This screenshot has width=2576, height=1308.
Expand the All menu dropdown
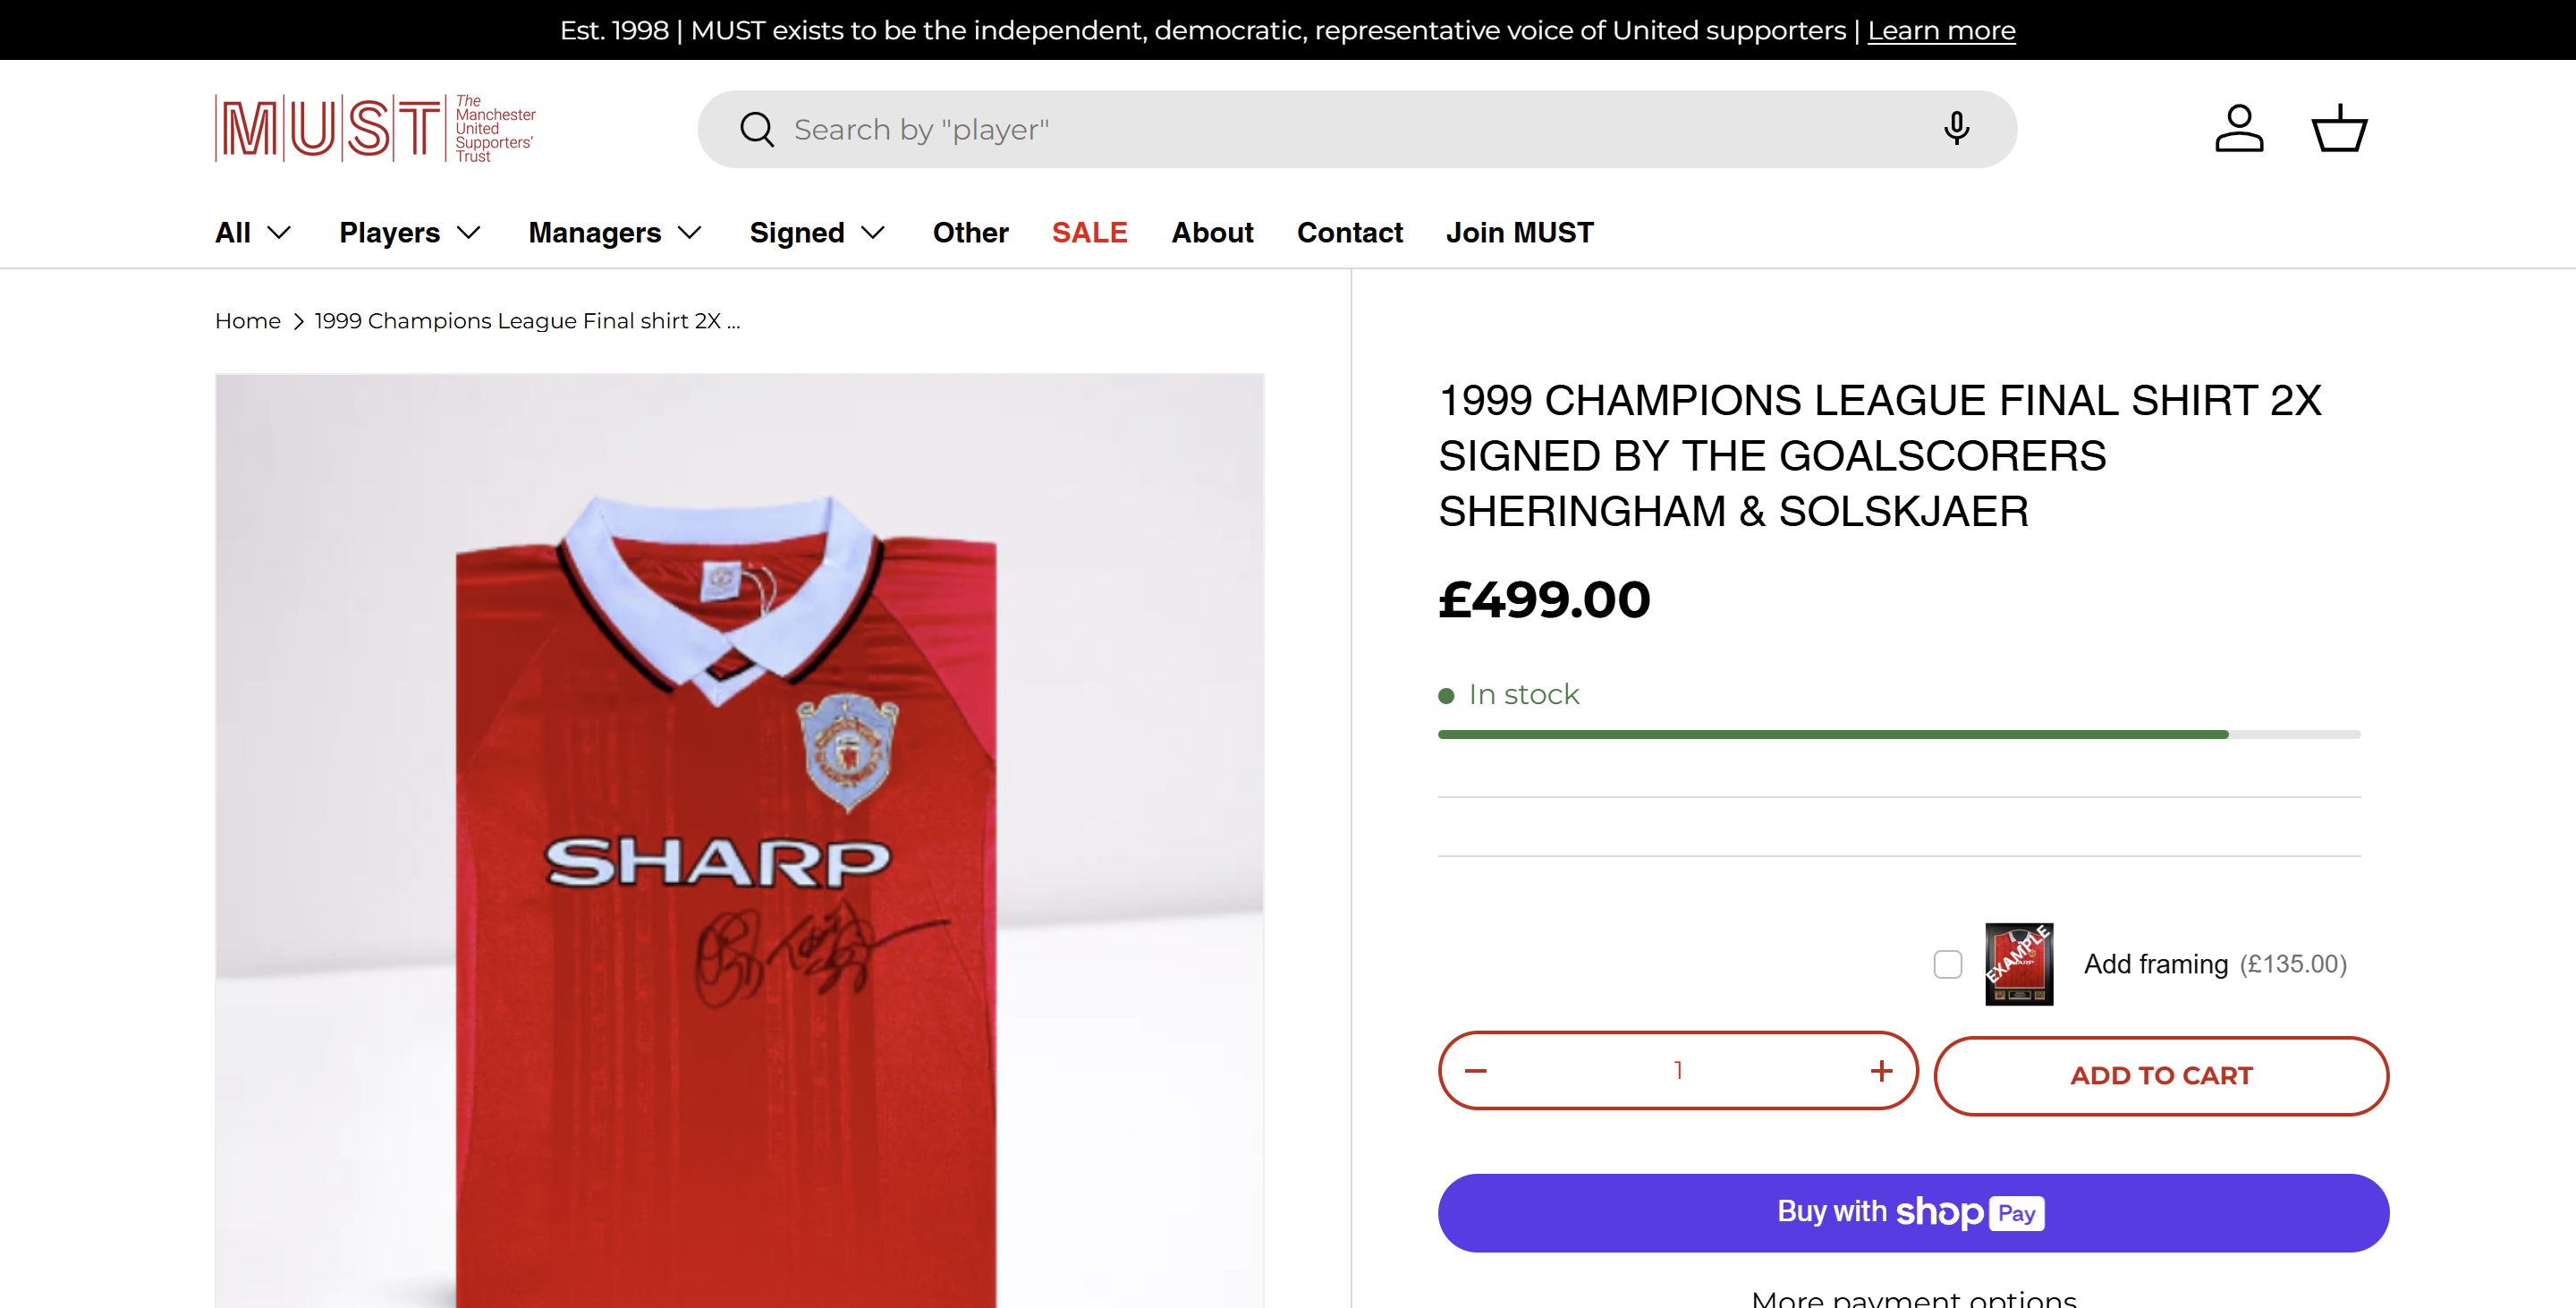click(253, 233)
